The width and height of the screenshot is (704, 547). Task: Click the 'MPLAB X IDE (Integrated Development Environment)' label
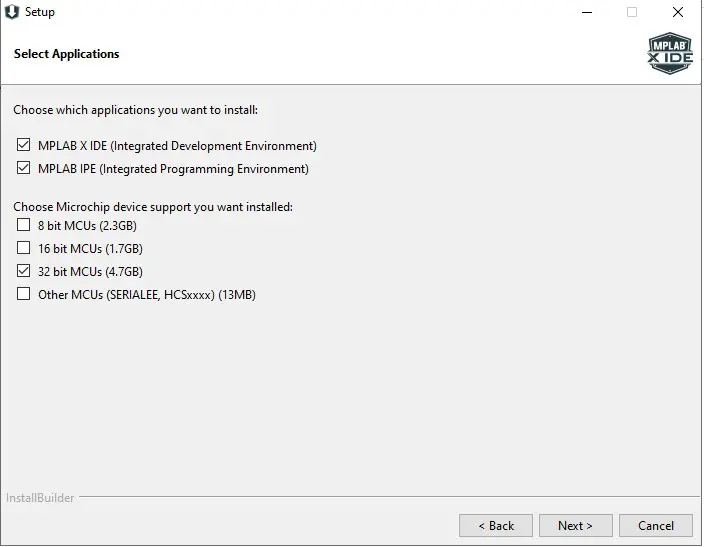pos(177,146)
